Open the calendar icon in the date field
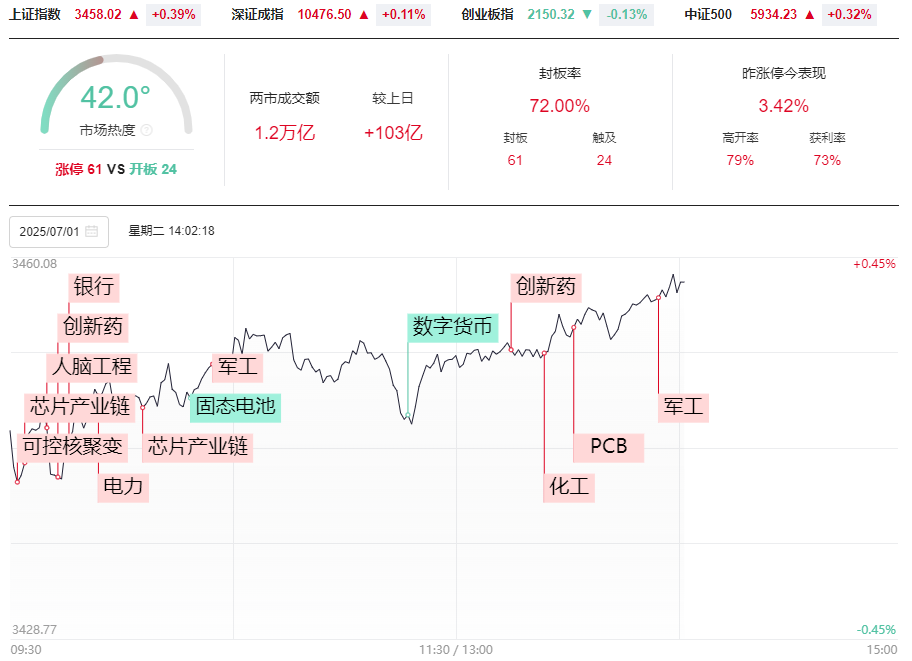 coord(92,232)
